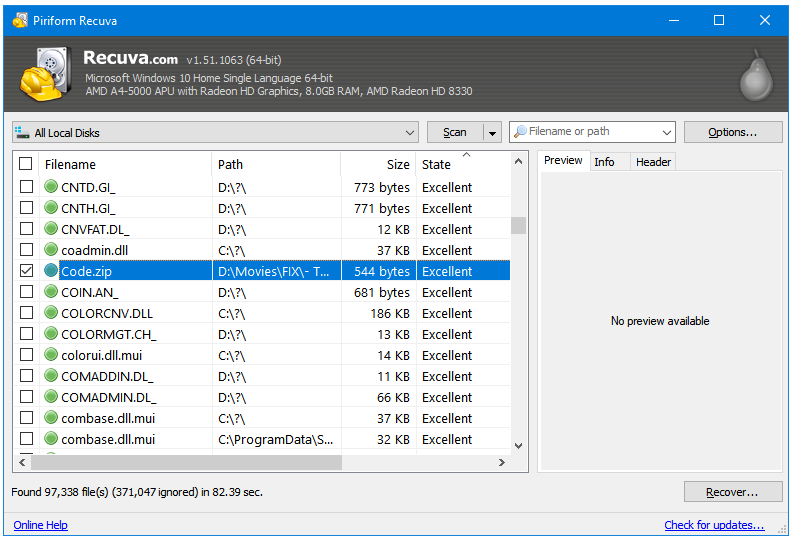
Task: Open the All Local Disks drive dropdown
Action: click(410, 133)
